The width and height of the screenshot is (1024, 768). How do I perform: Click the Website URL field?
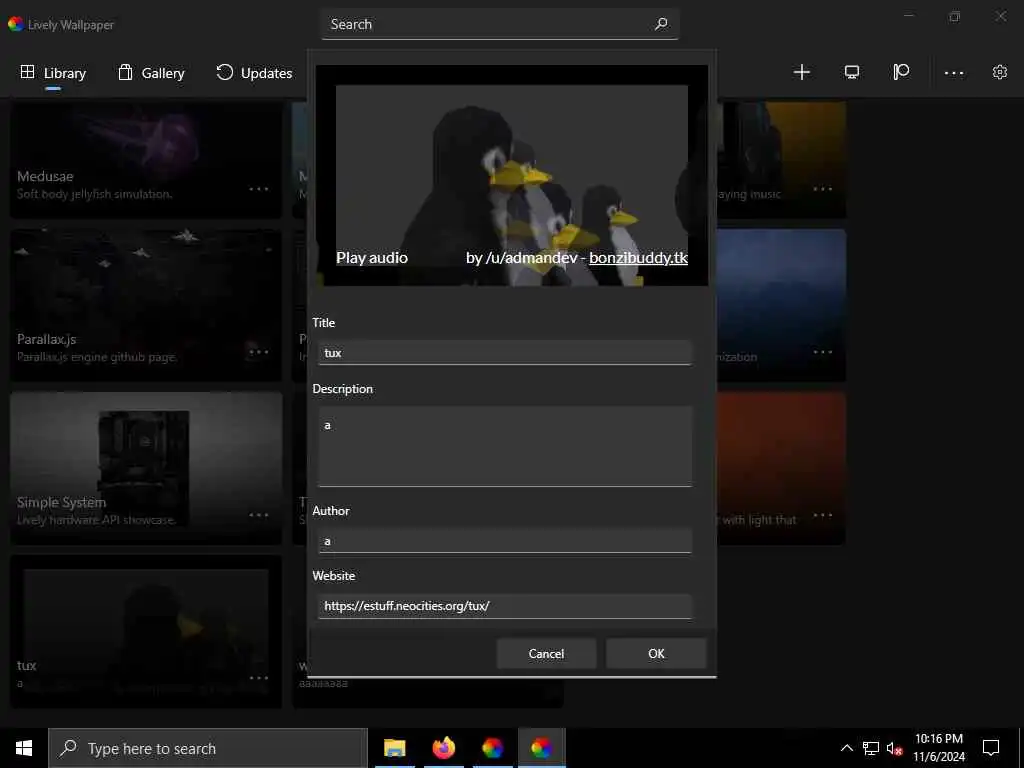tap(505, 606)
